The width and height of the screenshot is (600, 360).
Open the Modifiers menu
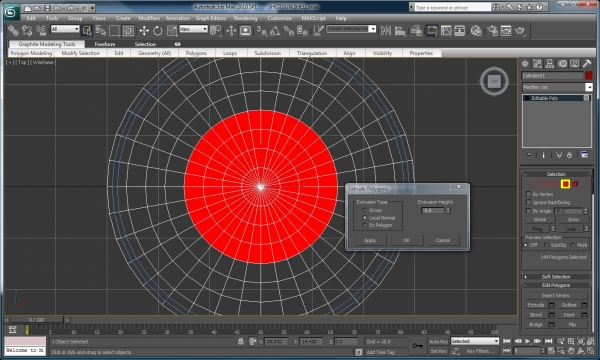(x=149, y=18)
